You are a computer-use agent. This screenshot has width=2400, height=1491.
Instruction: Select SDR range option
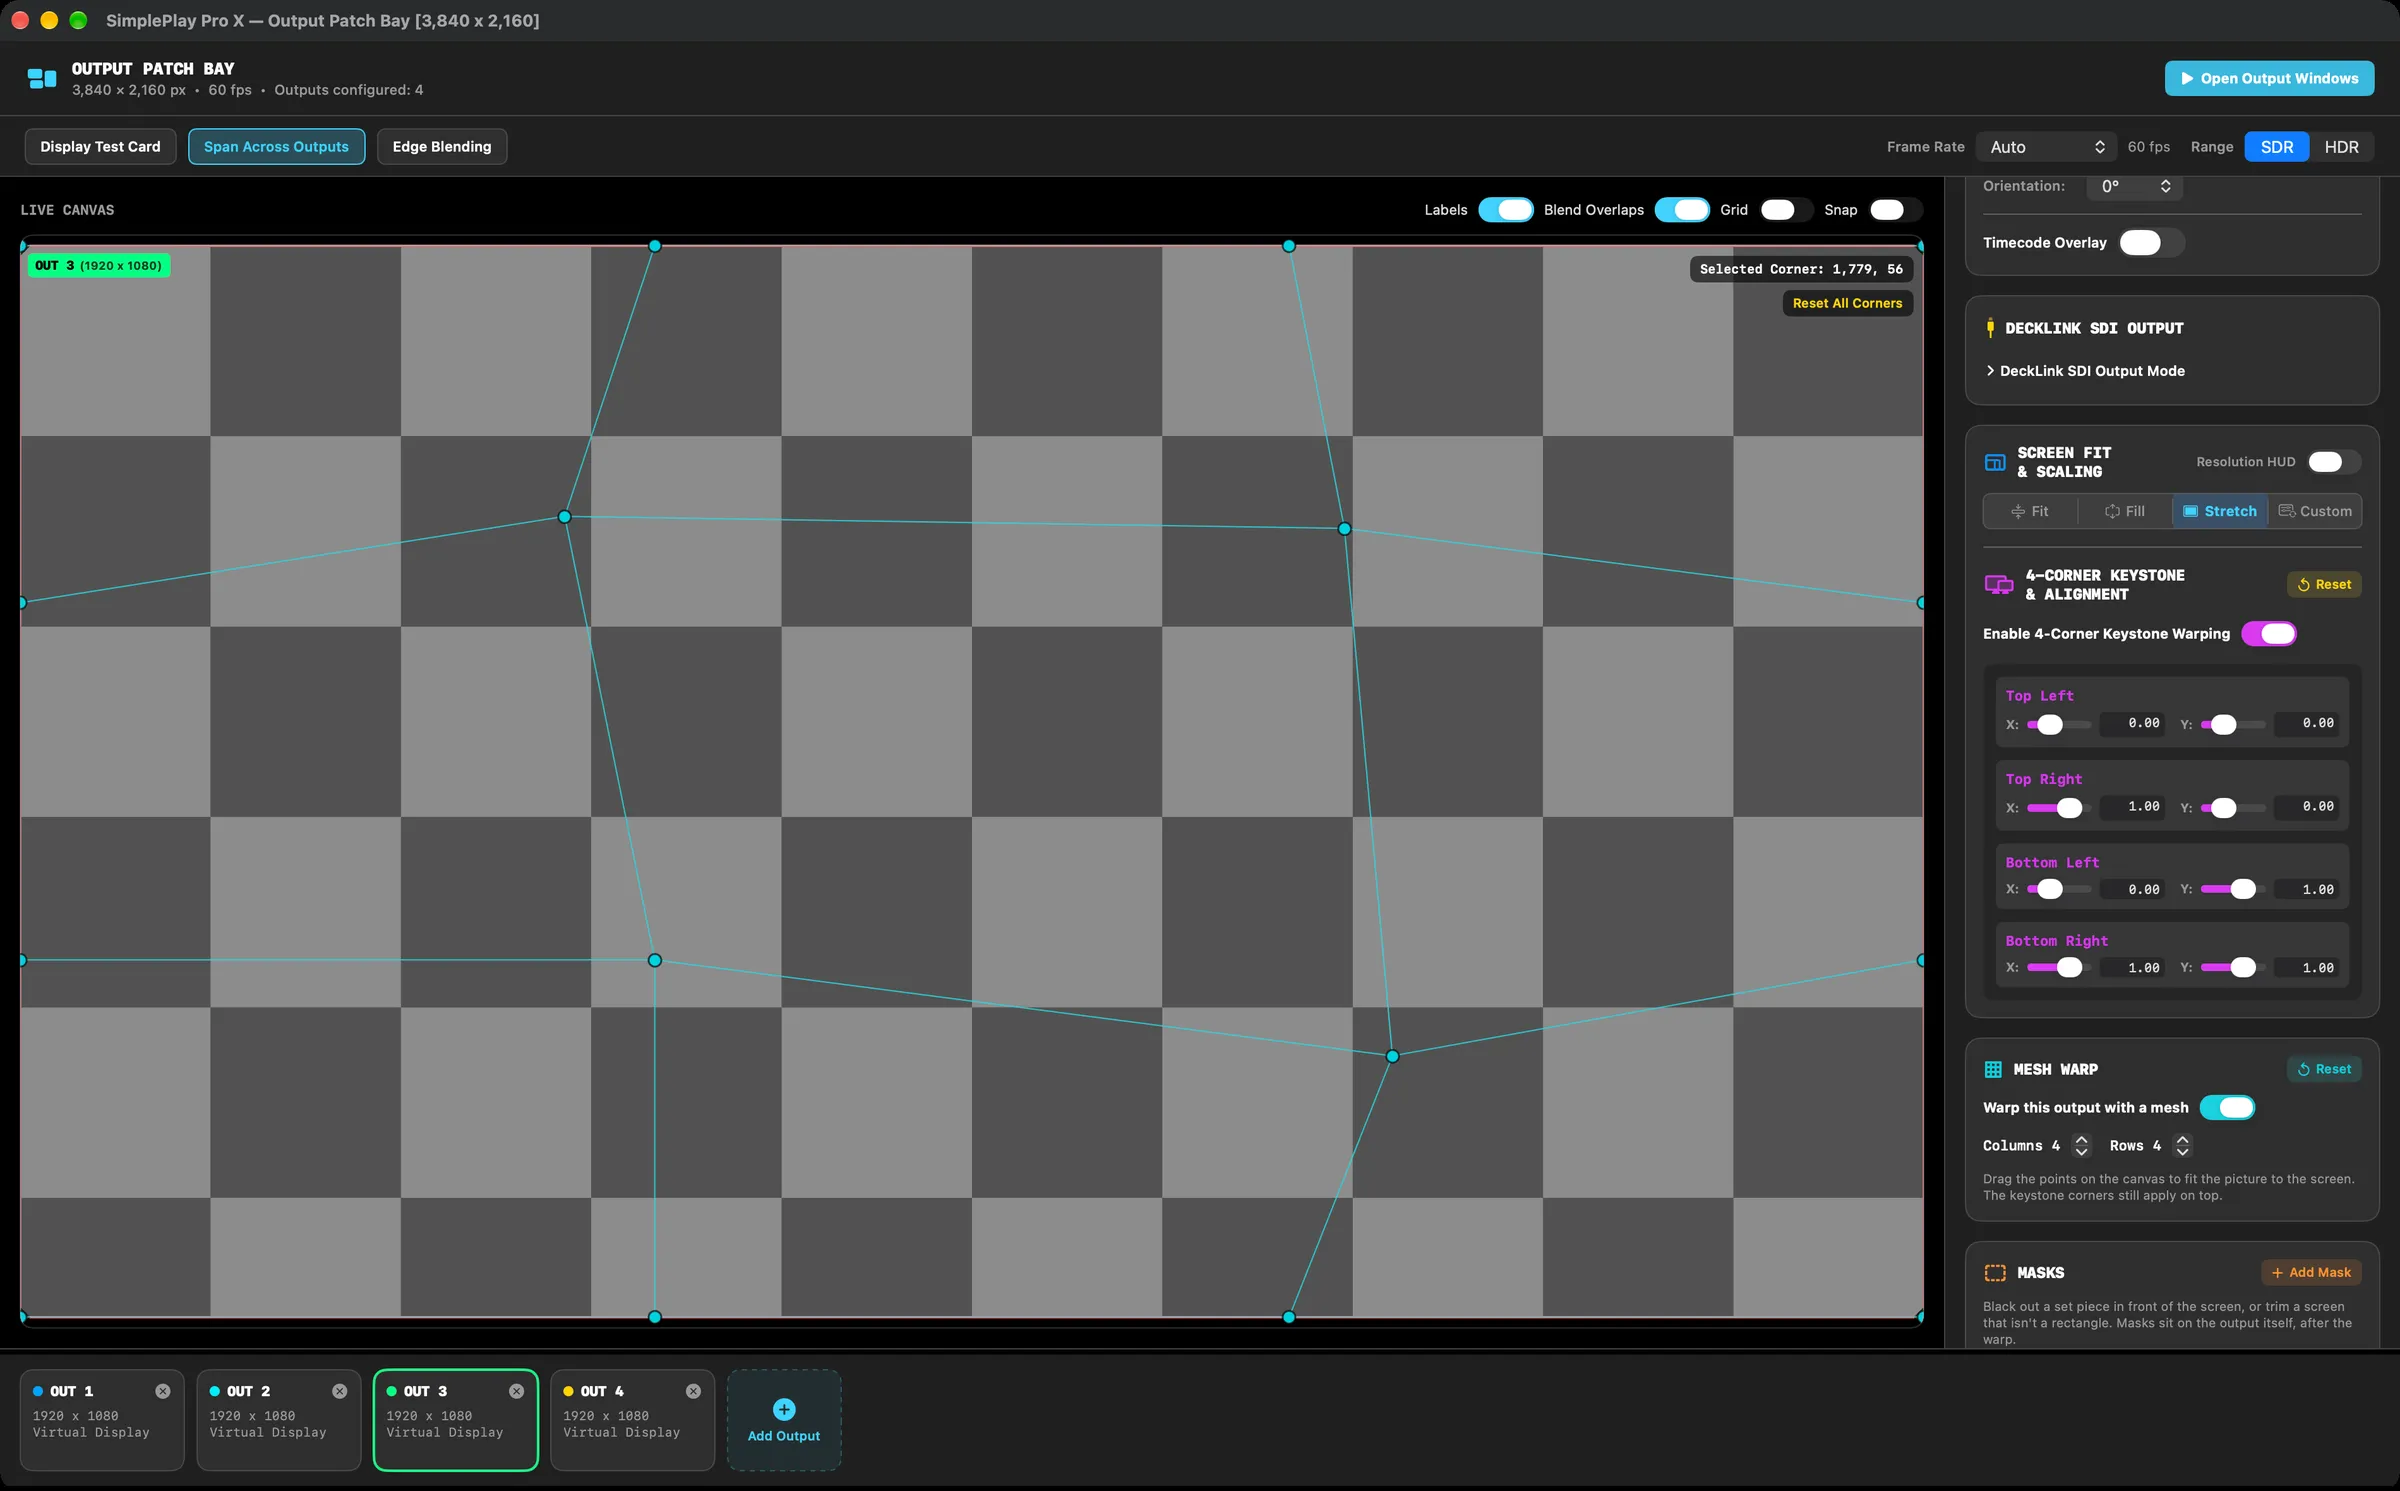click(2277, 147)
